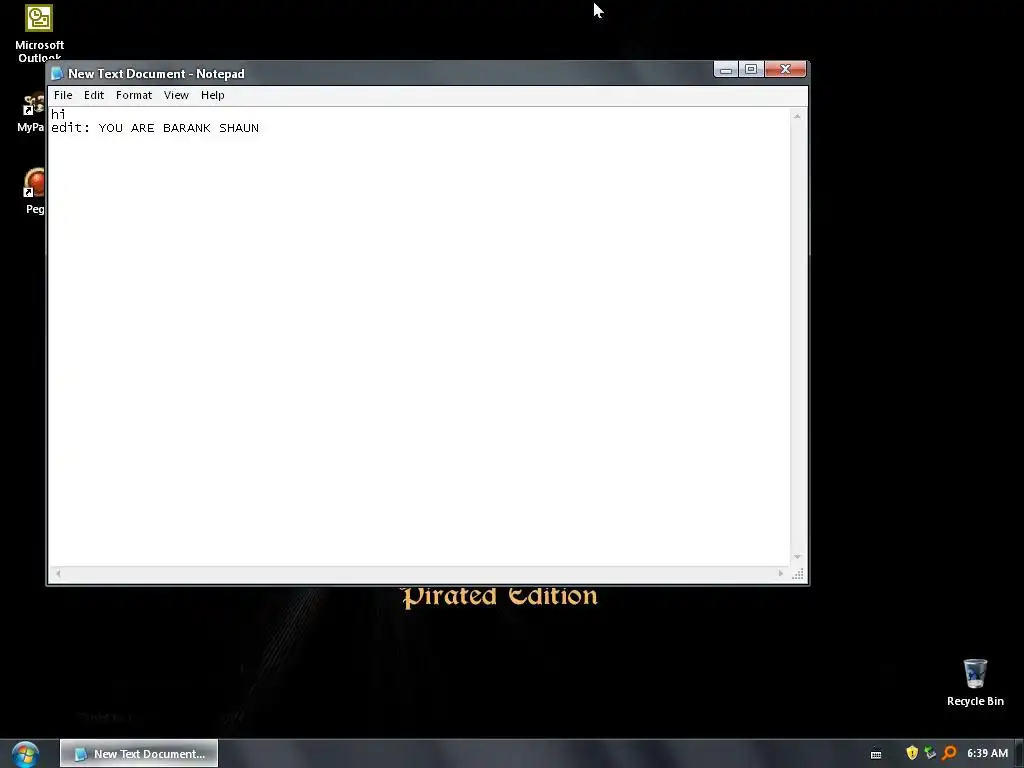
Task: Click the vertical scrollbar down arrow
Action: tap(797, 557)
